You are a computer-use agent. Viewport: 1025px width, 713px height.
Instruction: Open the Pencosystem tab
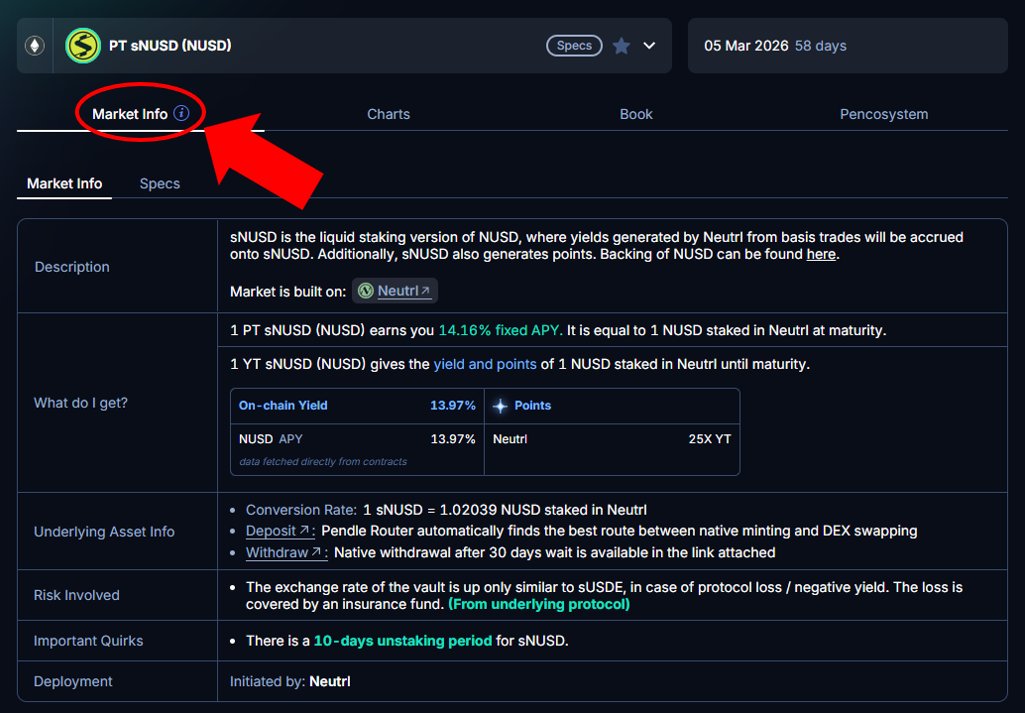(884, 114)
